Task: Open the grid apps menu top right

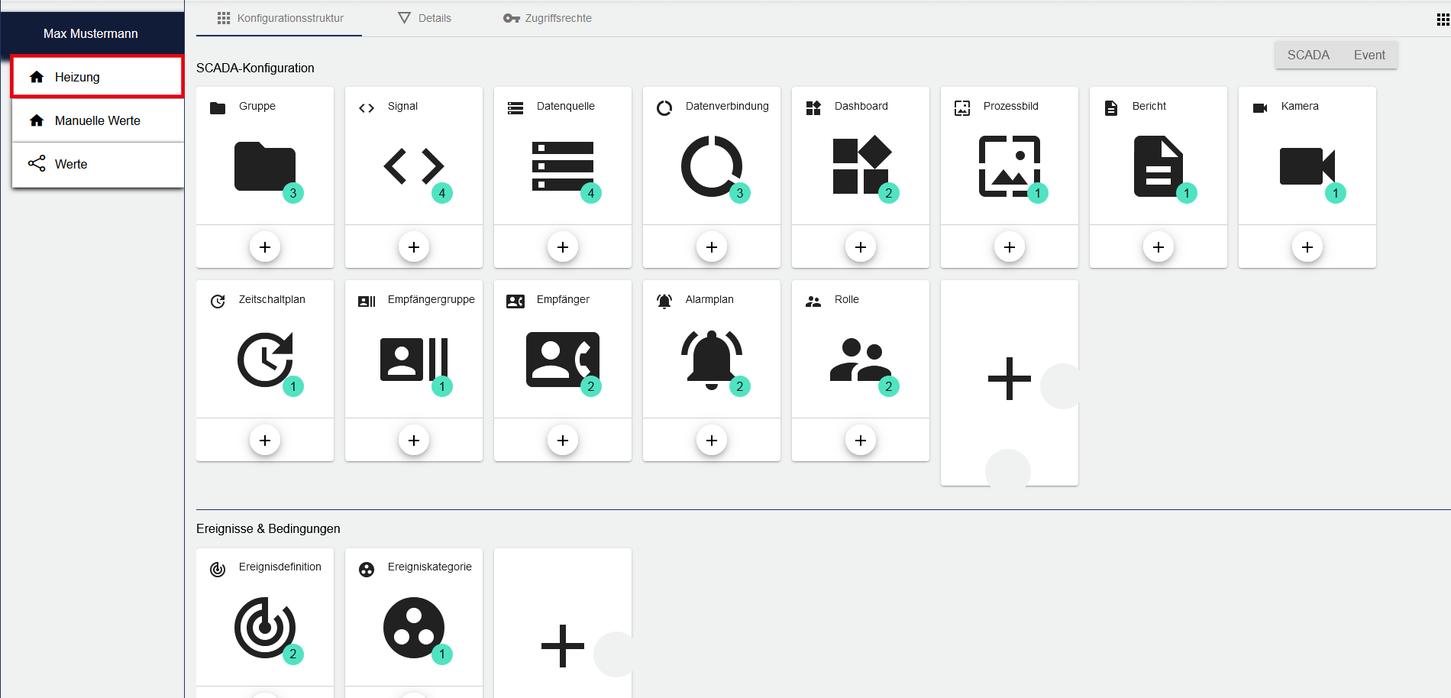Action: [1441, 19]
